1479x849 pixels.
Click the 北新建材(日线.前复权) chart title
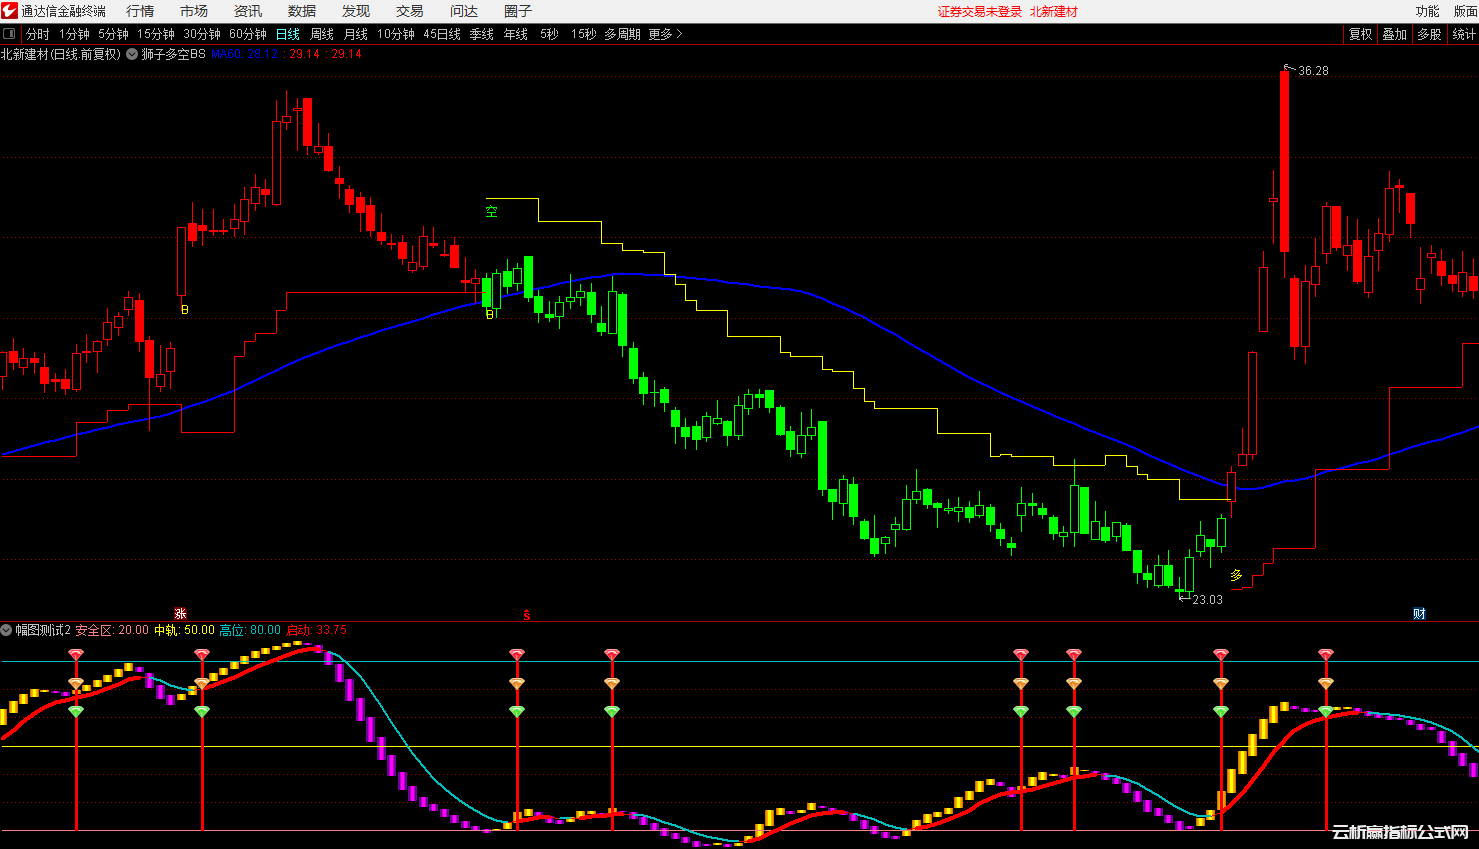(x=61, y=54)
